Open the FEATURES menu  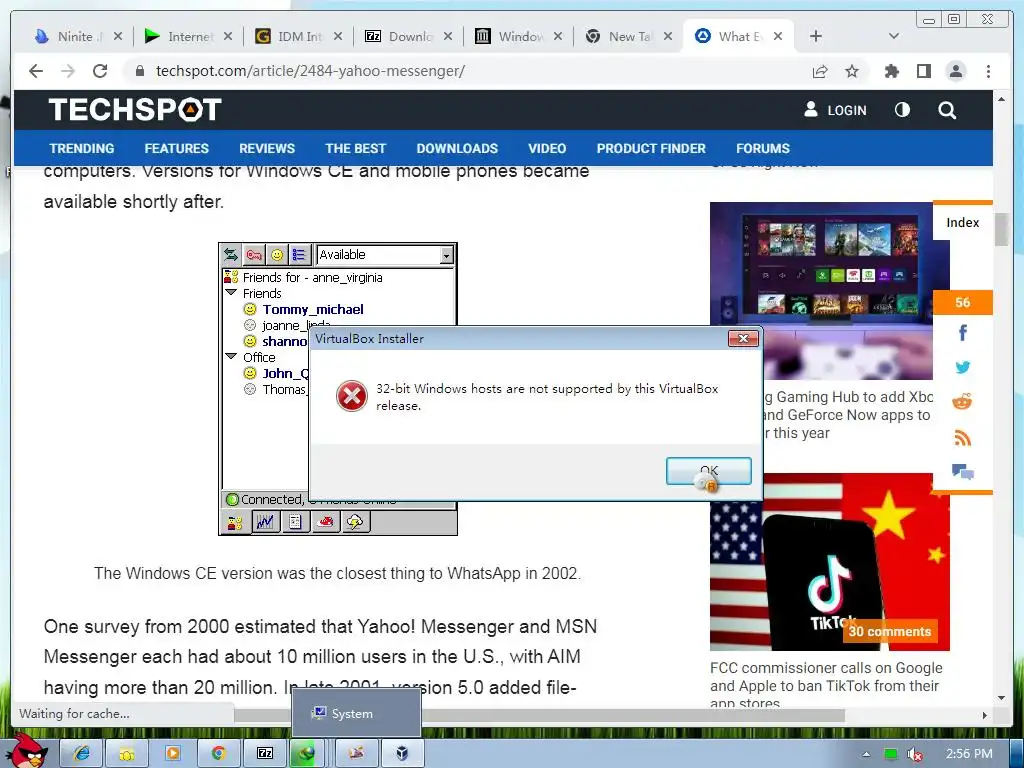coord(176,148)
